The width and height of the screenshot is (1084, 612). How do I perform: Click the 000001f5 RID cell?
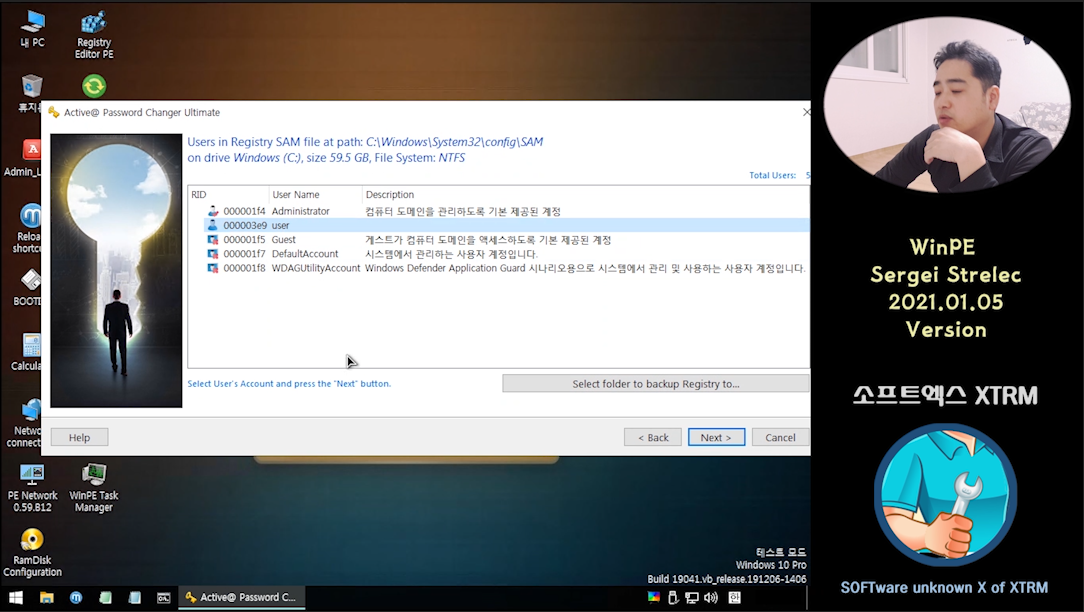point(244,240)
